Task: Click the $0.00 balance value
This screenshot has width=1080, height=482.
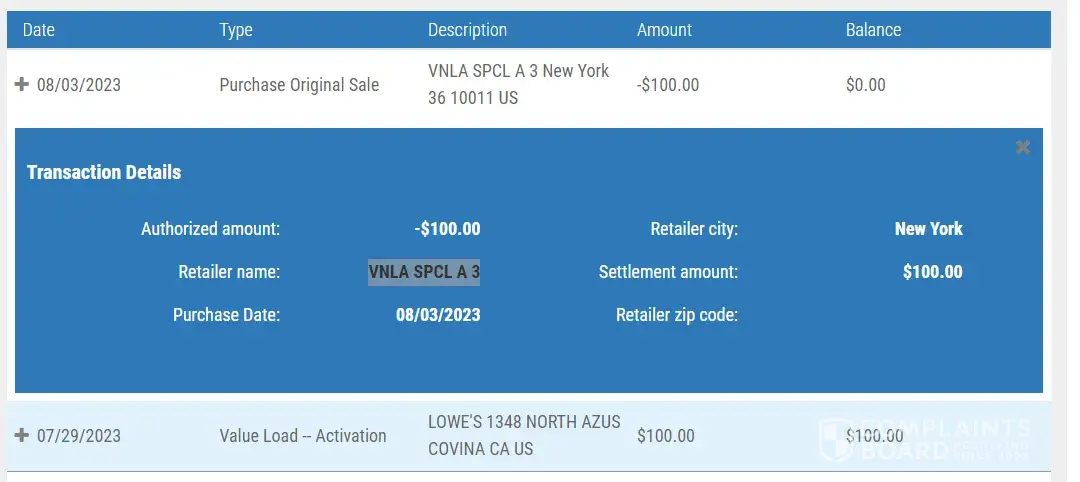Action: coord(865,85)
